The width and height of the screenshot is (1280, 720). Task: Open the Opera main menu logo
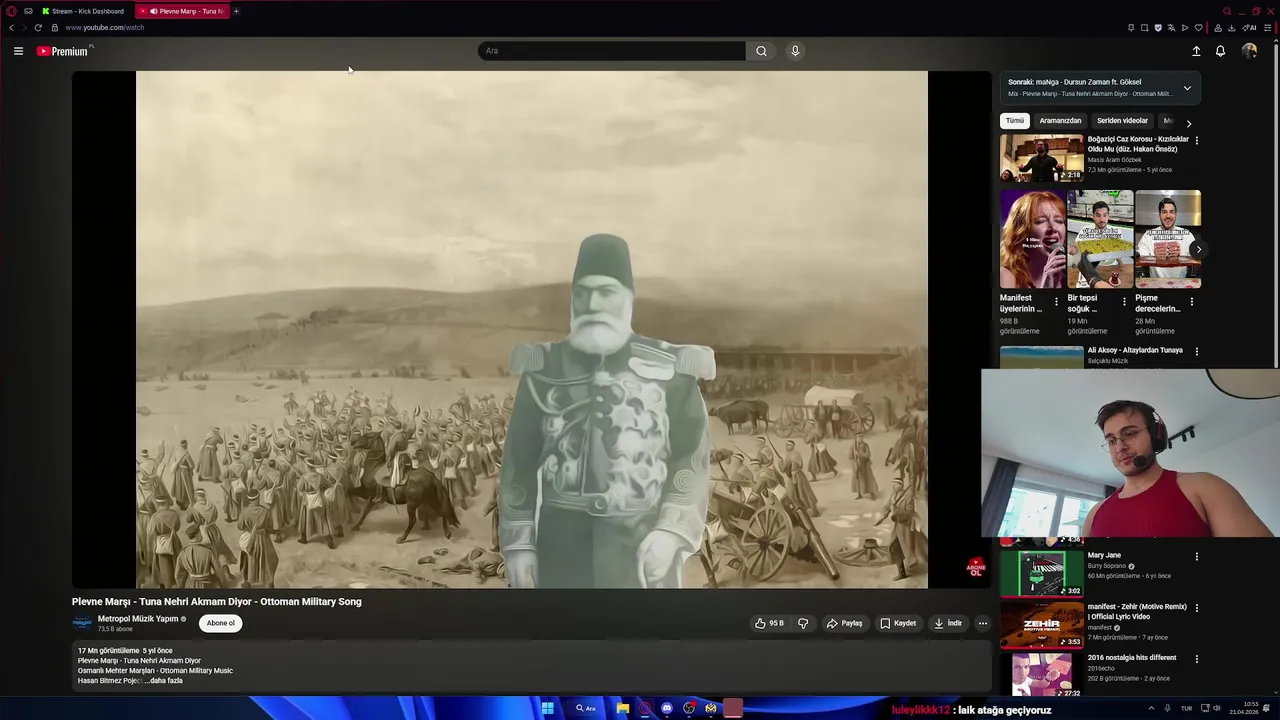tap(11, 11)
